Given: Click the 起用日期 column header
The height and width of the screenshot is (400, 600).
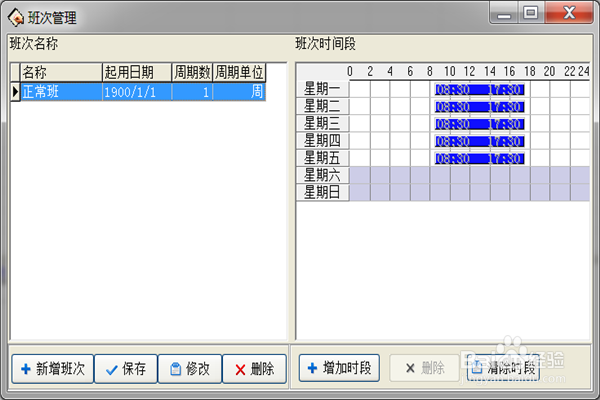Looking at the screenshot, I should (x=137, y=72).
